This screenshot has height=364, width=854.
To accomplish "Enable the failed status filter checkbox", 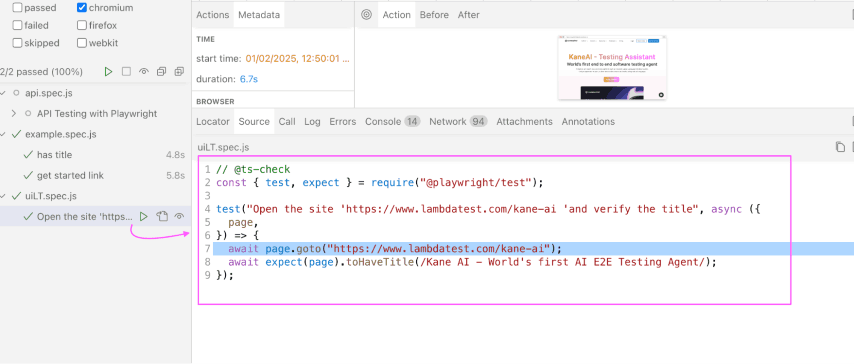I will (x=17, y=25).
